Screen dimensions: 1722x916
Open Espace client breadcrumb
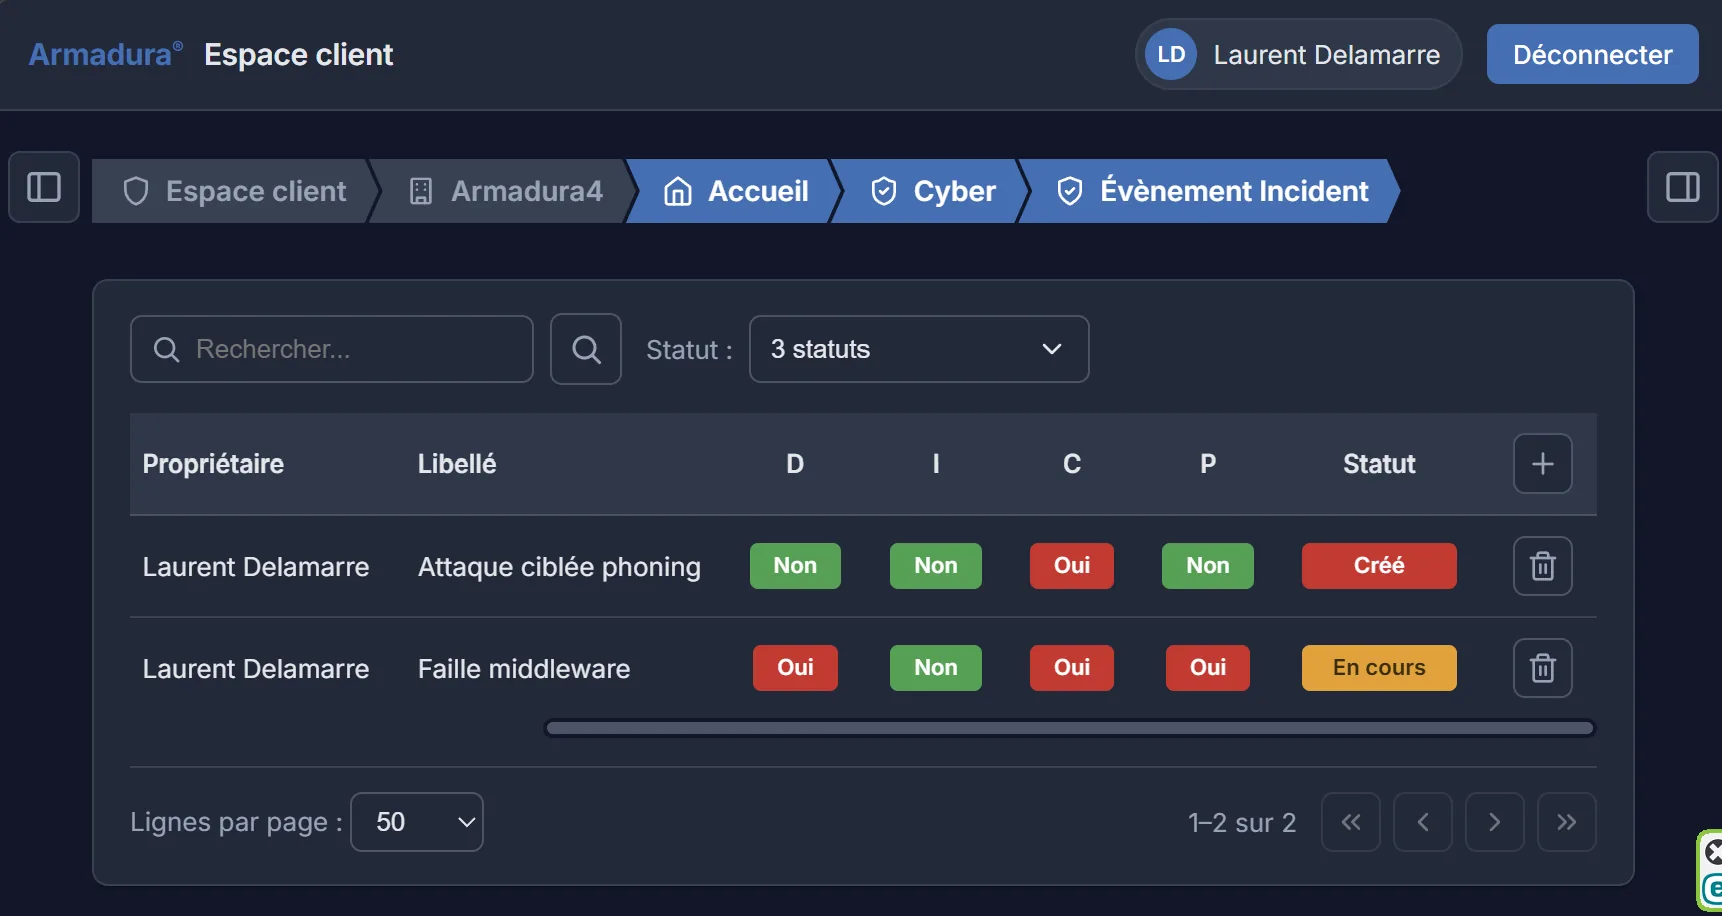point(235,191)
